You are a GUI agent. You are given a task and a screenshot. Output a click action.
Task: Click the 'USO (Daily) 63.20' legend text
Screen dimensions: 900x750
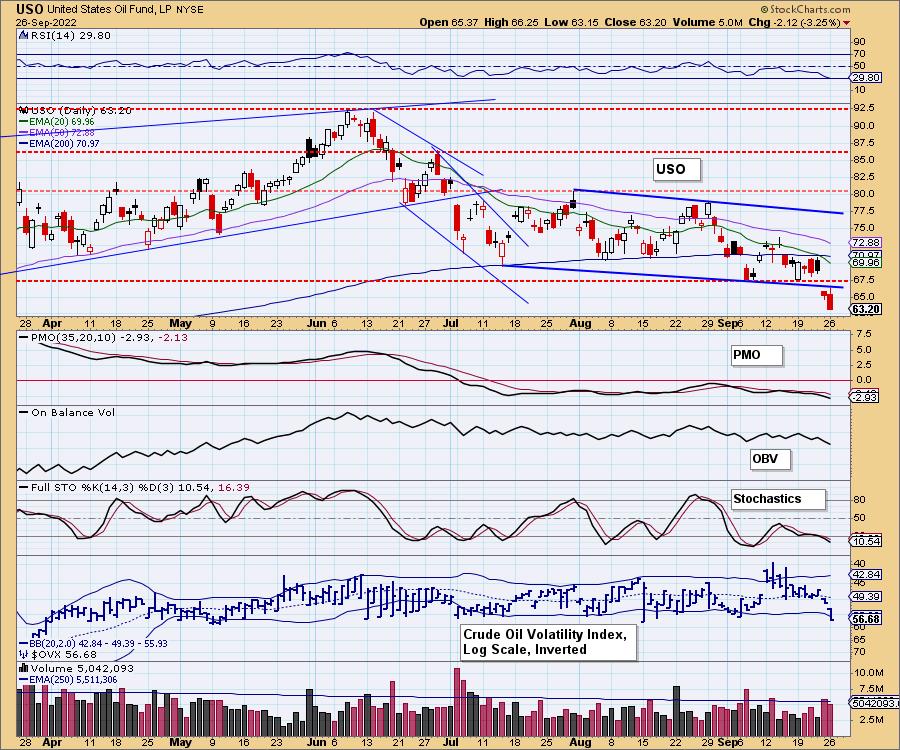tap(82, 110)
